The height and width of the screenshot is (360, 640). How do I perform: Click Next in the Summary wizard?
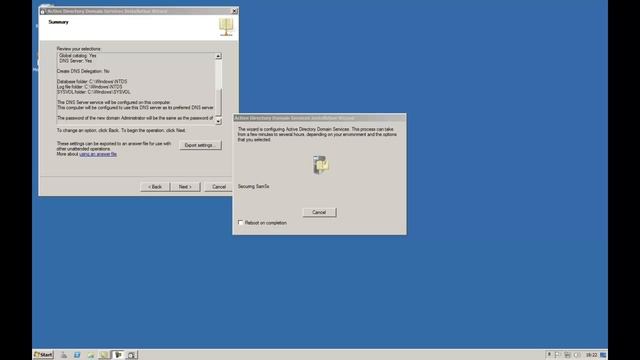tap(185, 187)
